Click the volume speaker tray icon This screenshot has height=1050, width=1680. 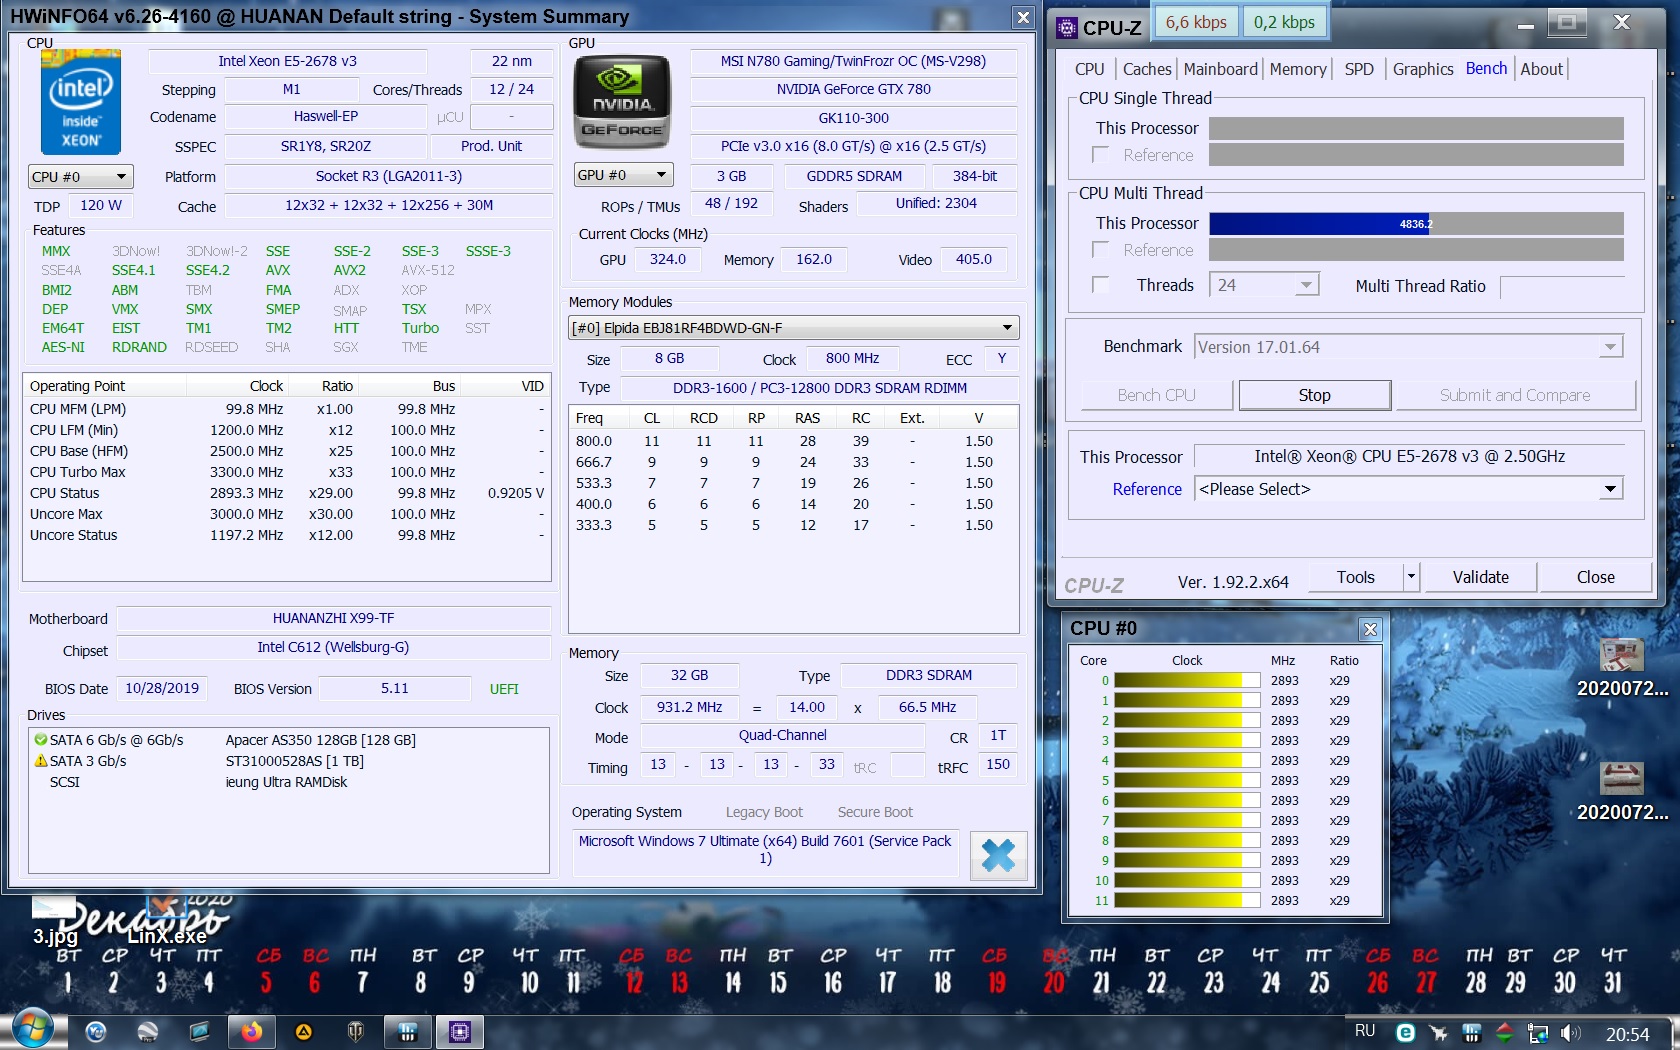click(x=1570, y=1033)
